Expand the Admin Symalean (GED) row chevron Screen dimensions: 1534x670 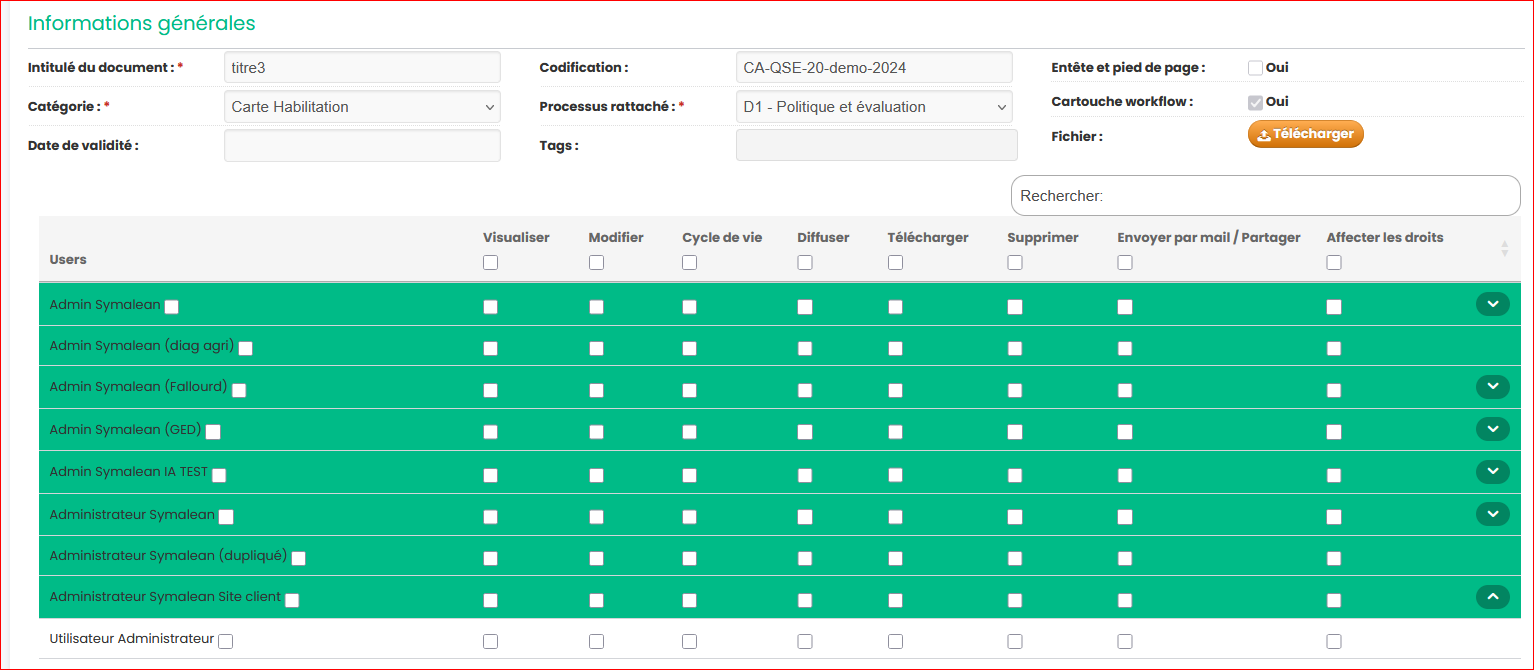pos(1492,429)
